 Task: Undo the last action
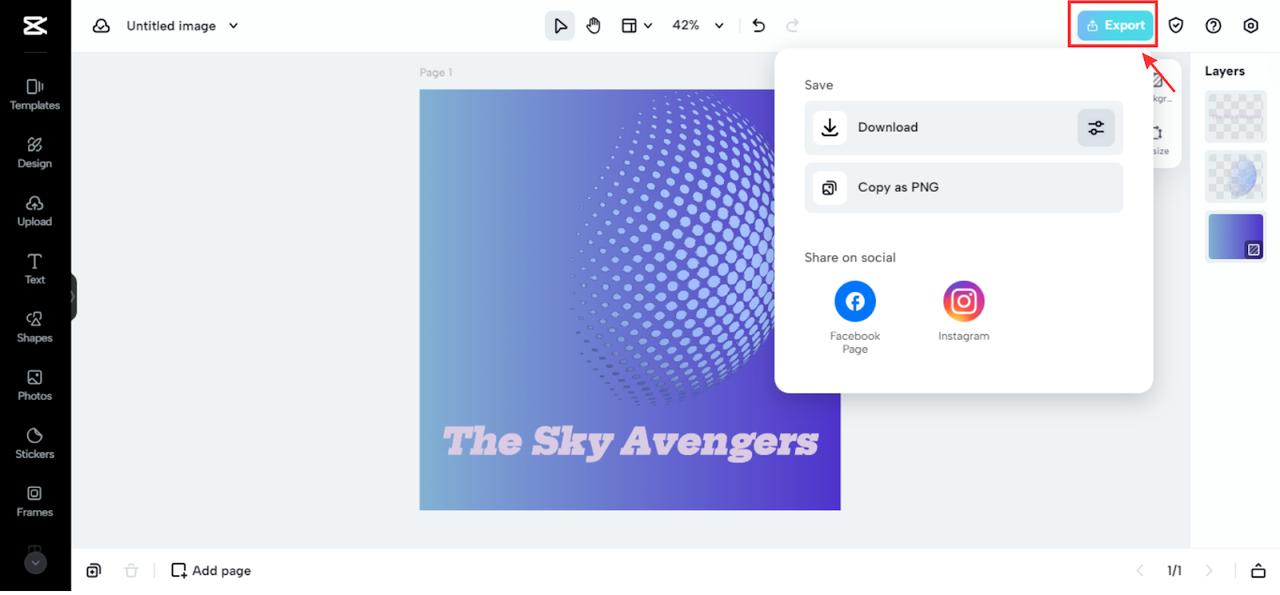[759, 26]
